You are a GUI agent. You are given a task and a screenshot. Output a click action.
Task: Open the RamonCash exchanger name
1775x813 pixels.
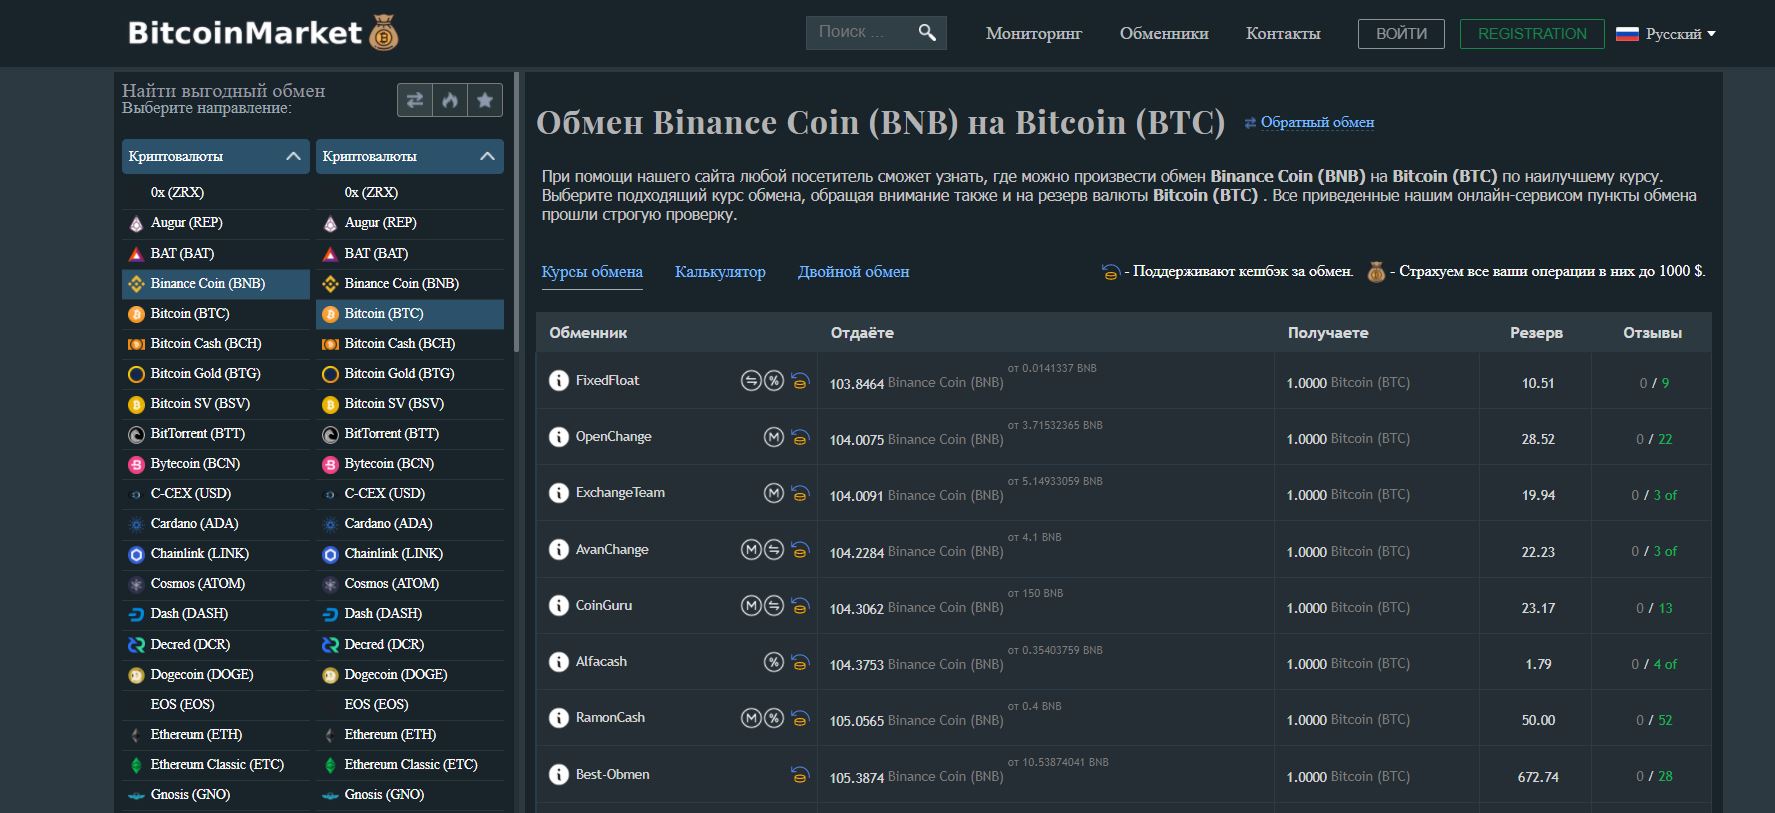[610, 717]
